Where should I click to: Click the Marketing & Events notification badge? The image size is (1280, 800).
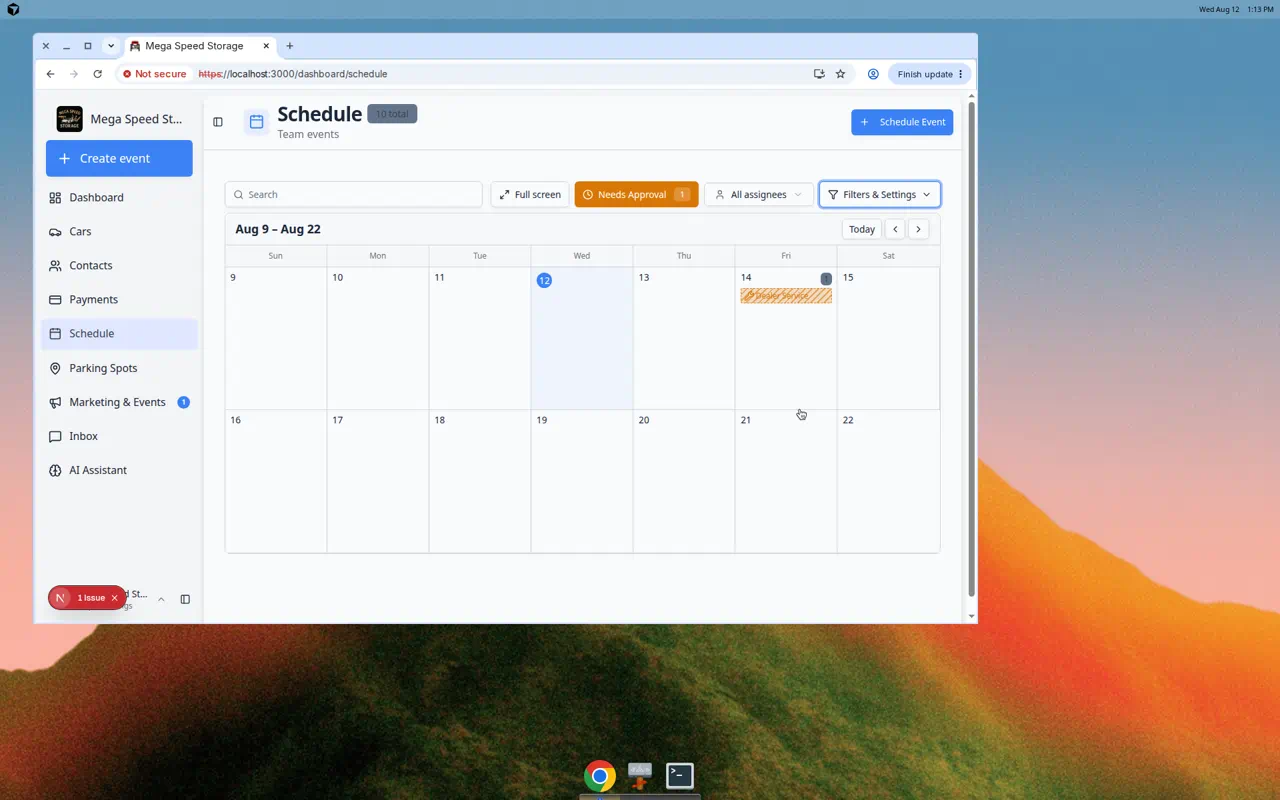pos(183,402)
